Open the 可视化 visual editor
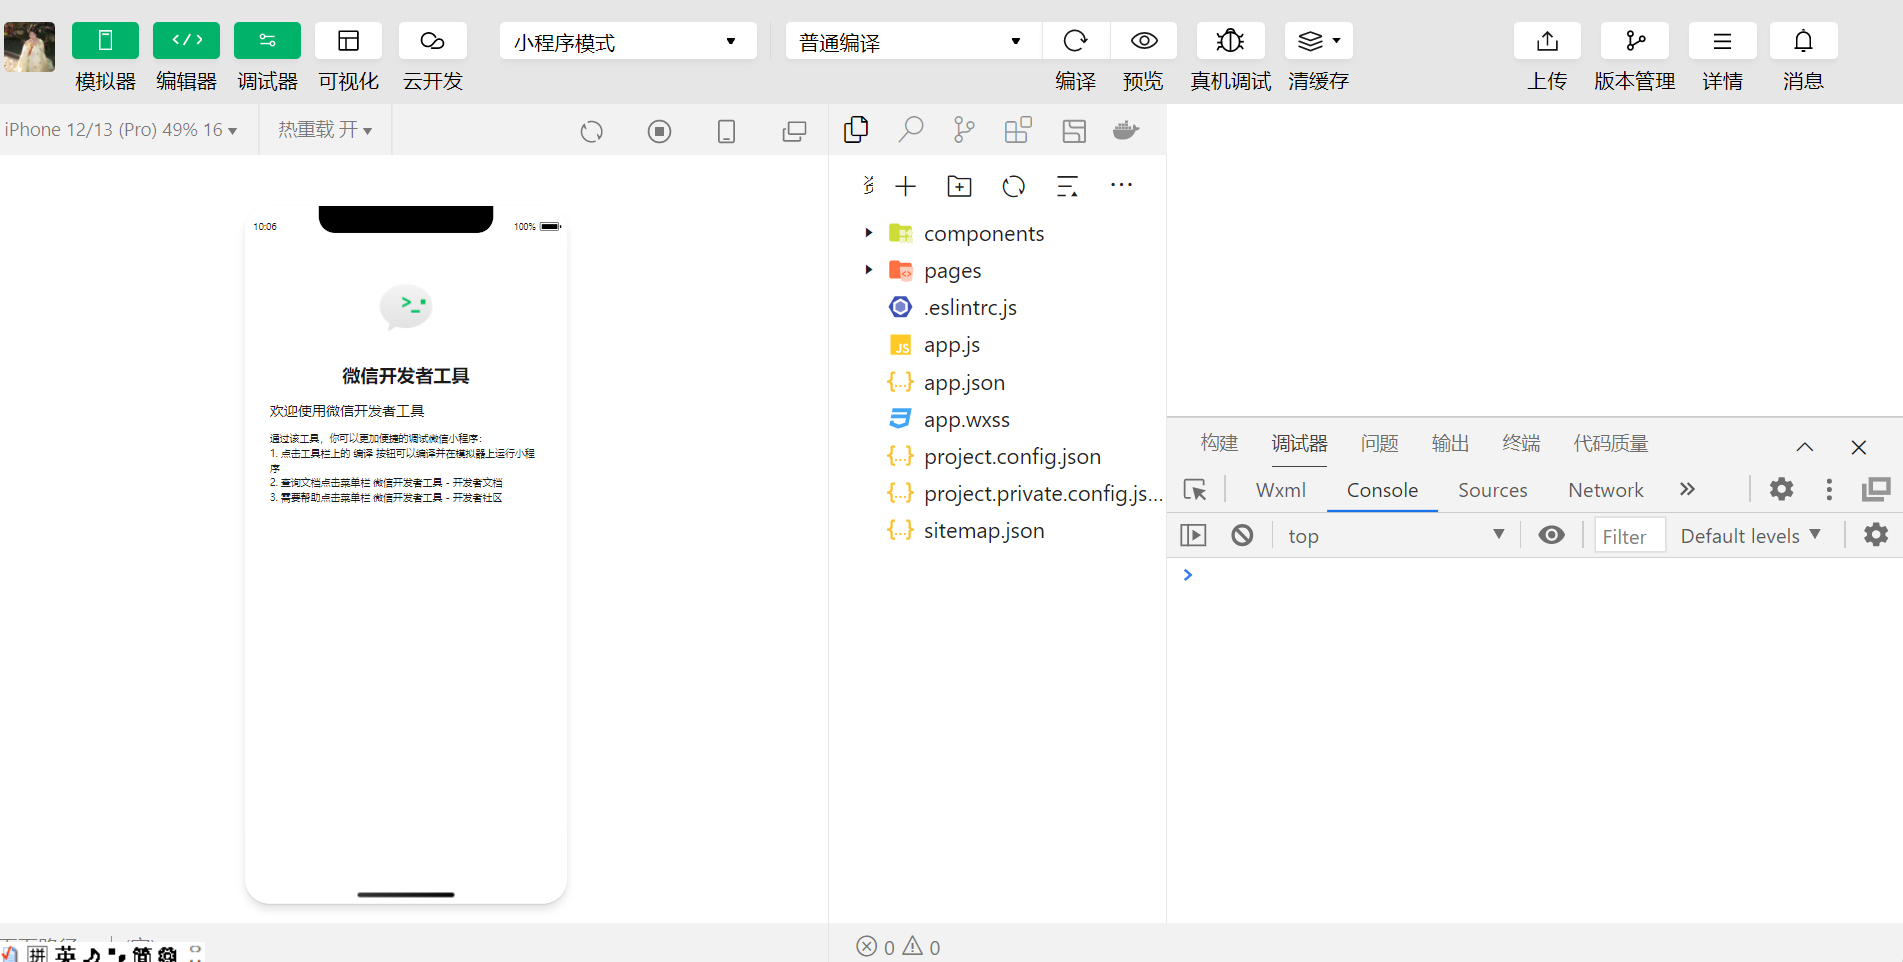This screenshot has width=1903, height=962. point(348,41)
